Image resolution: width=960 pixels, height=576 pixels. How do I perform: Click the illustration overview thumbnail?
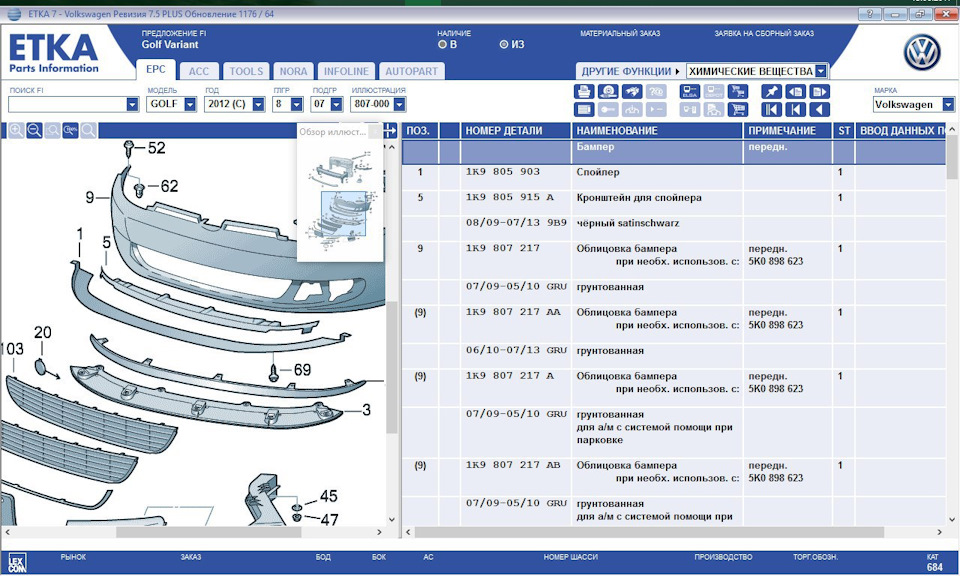[342, 201]
